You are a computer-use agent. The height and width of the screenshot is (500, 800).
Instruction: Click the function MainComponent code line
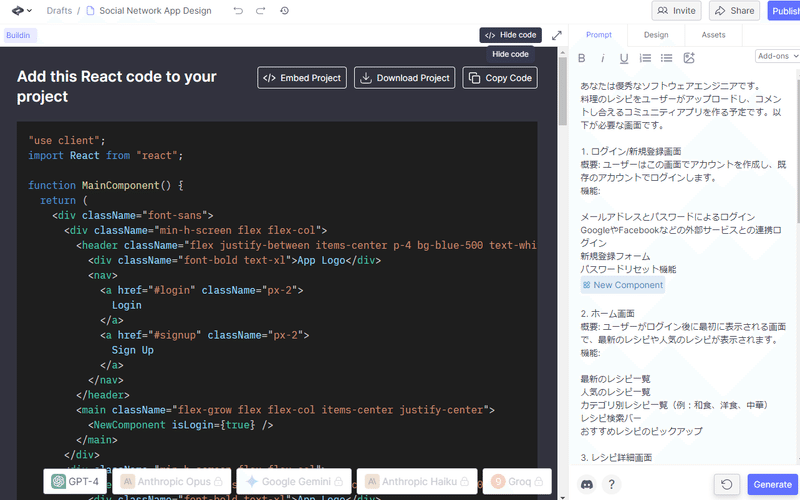[106, 185]
